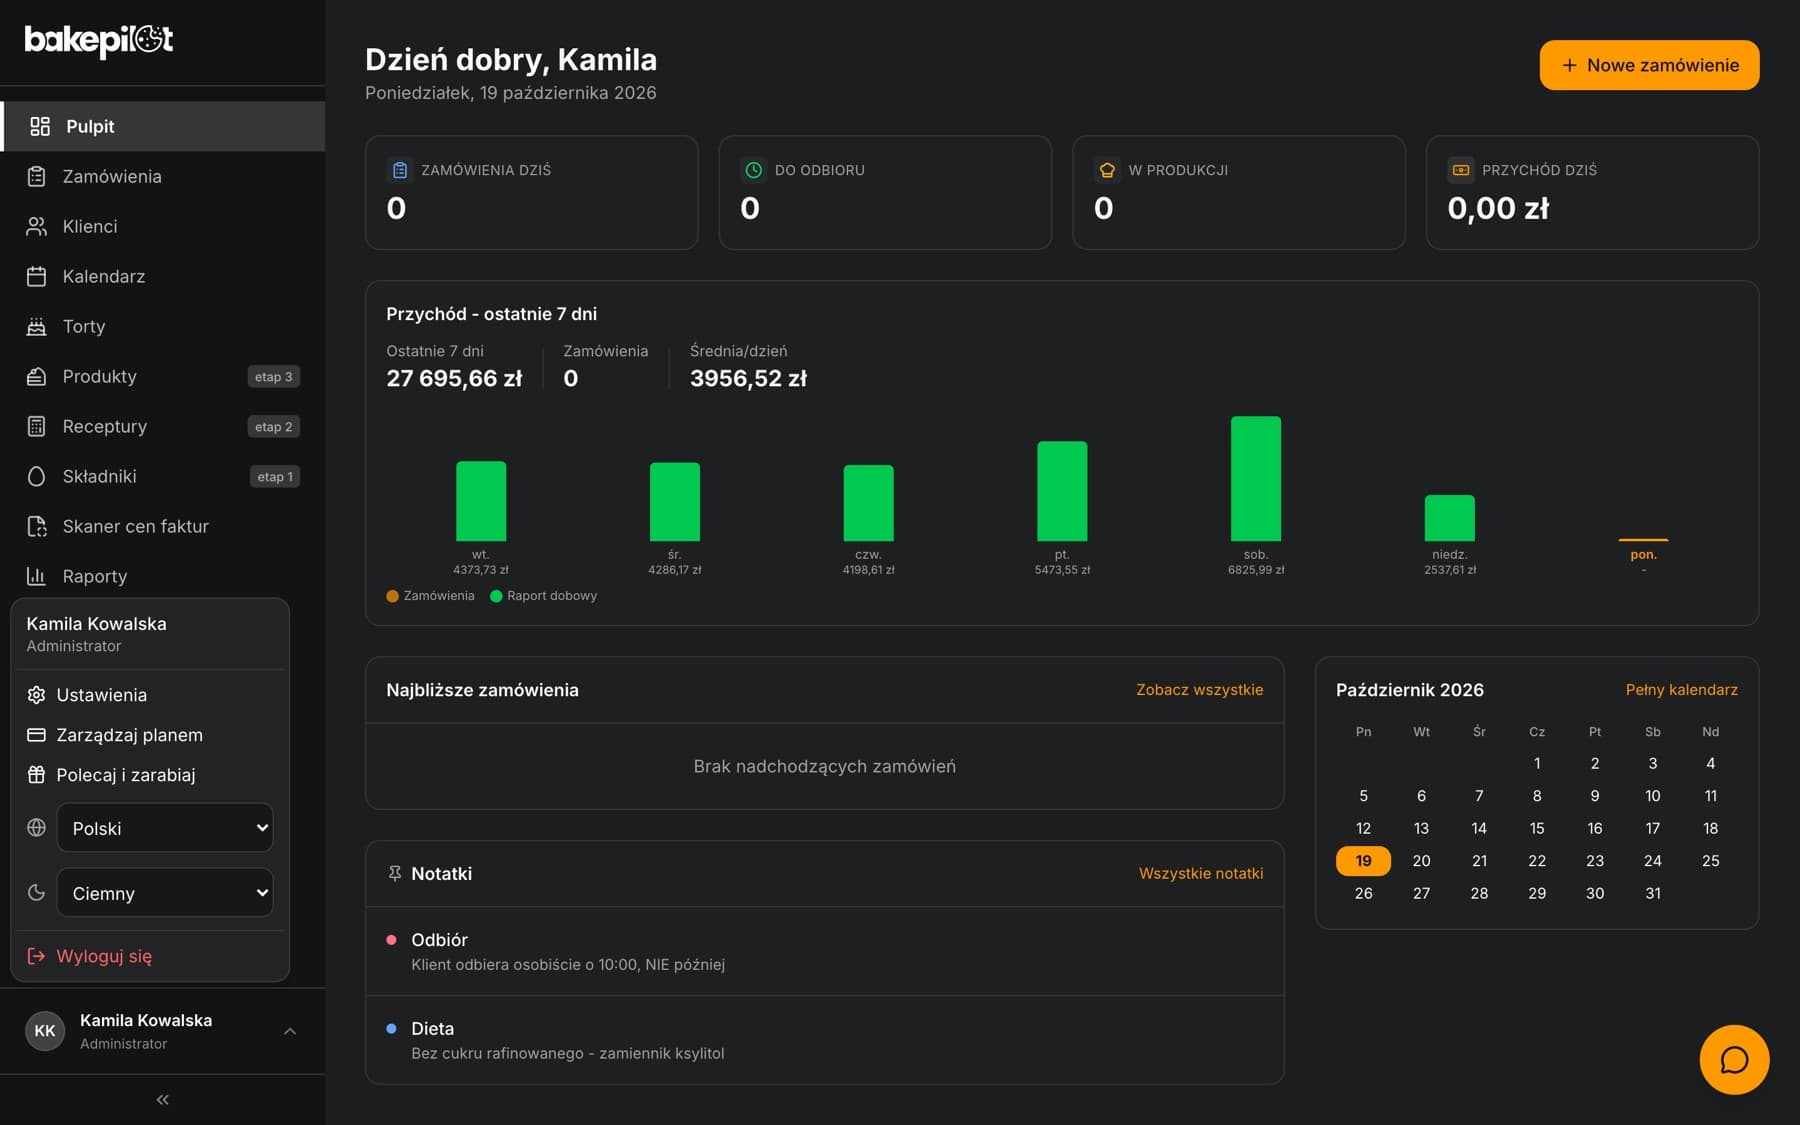This screenshot has width=1800, height=1125.
Task: Open Pełny kalendarz link
Action: click(x=1681, y=690)
